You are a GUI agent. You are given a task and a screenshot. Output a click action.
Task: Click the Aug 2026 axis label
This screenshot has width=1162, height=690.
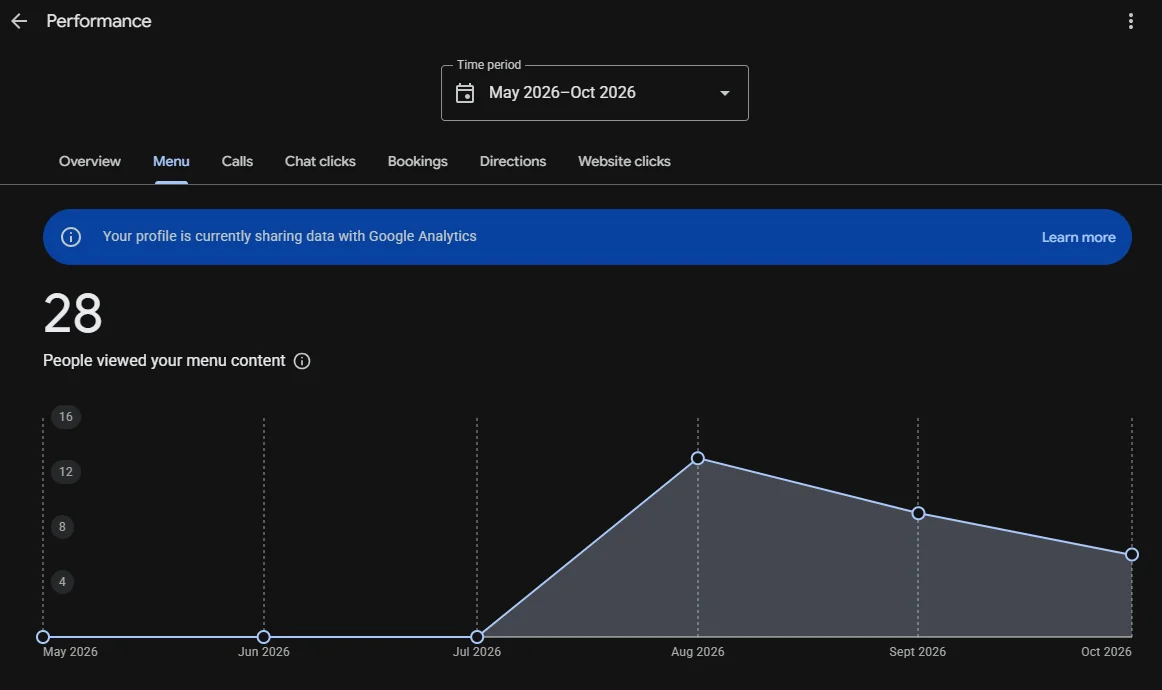[697, 651]
